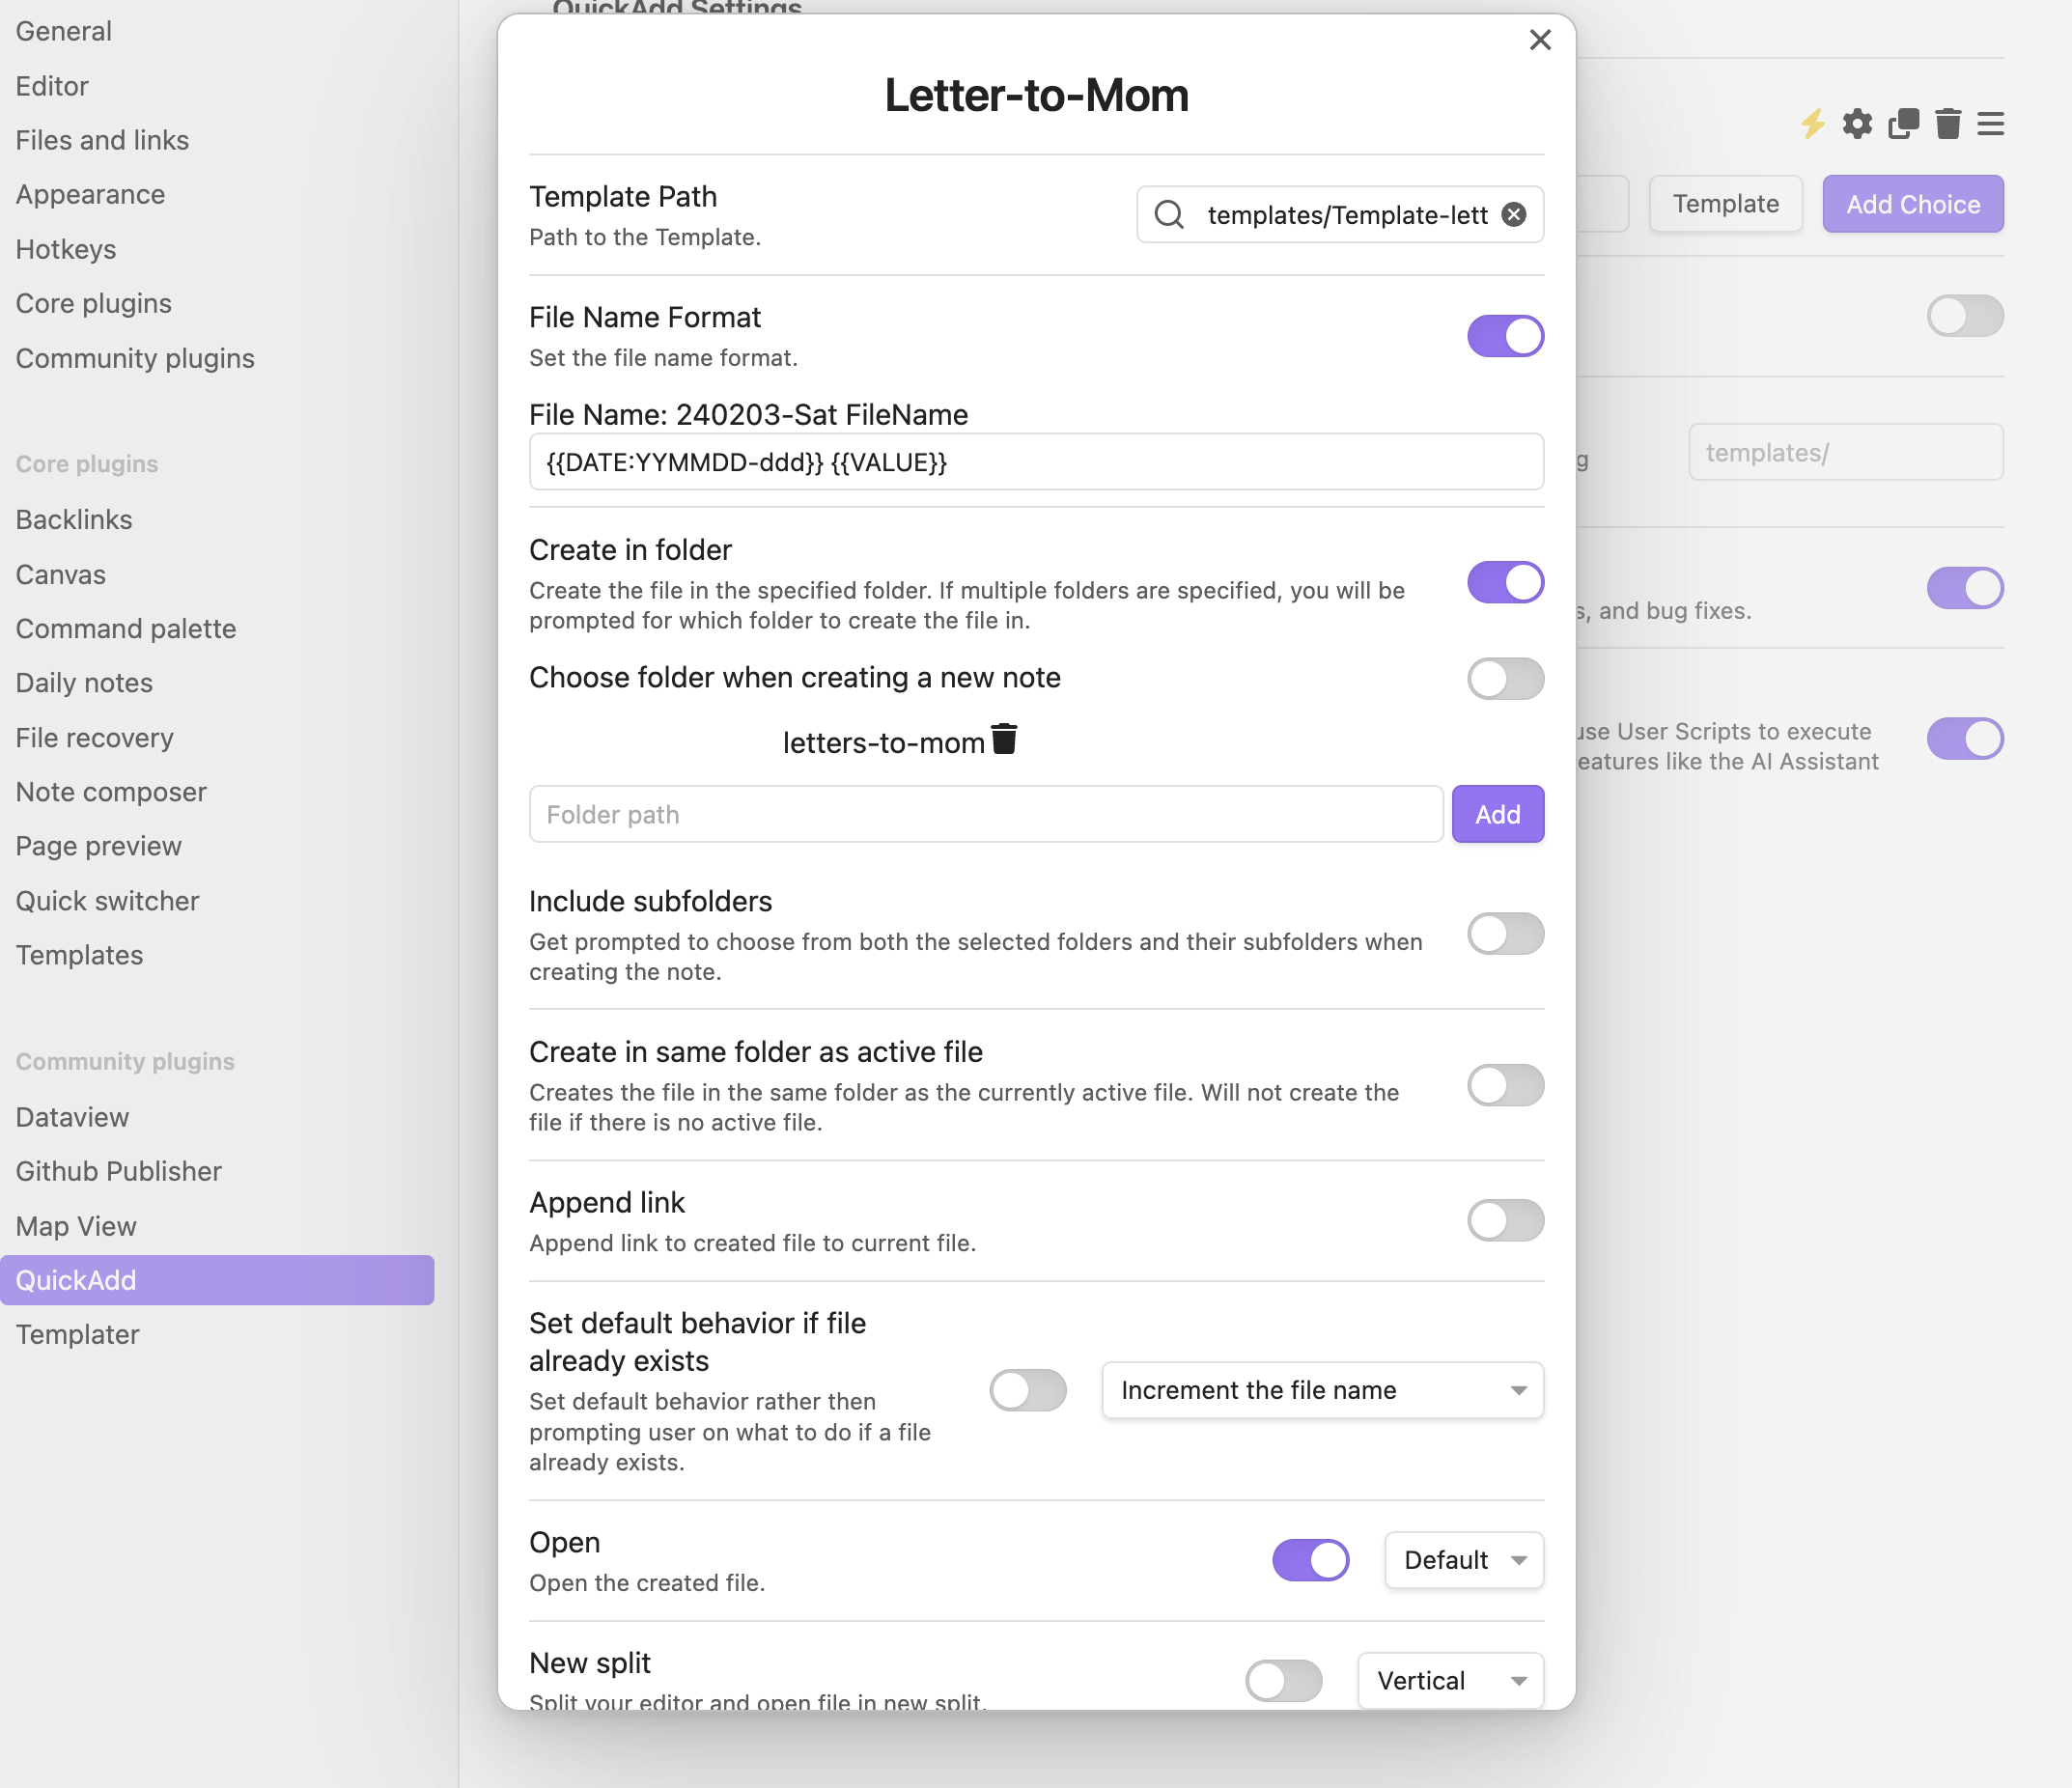Image resolution: width=2072 pixels, height=1788 pixels.
Task: Expand the Open mode Default dropdown
Action: 1463,1560
